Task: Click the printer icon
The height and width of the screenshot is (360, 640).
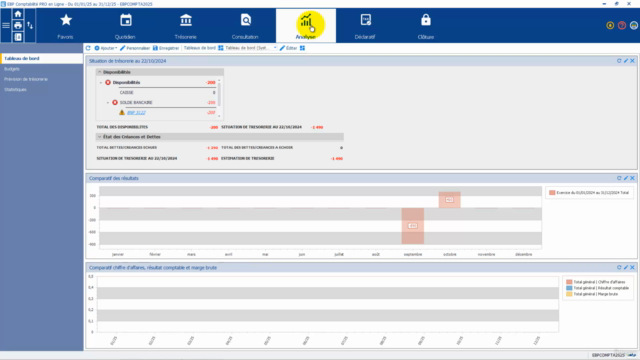Action: 18,25
